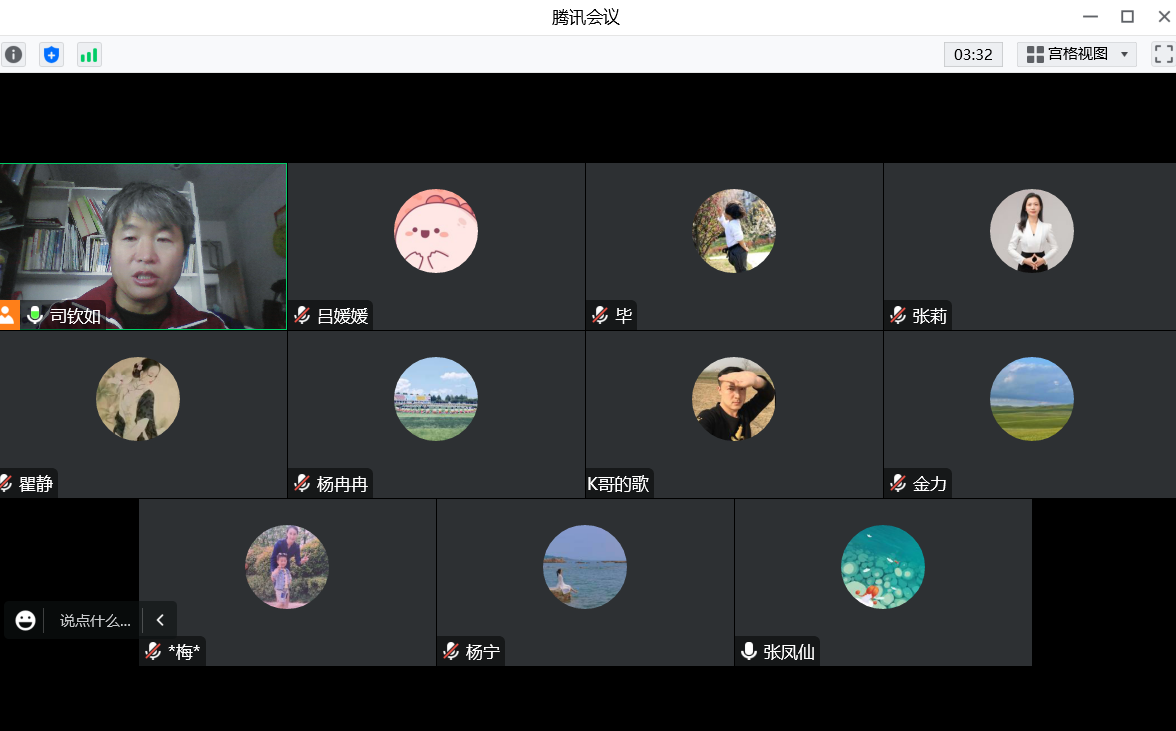
Task: Toggle muted mic icon beside 杨宁
Action: point(451,652)
